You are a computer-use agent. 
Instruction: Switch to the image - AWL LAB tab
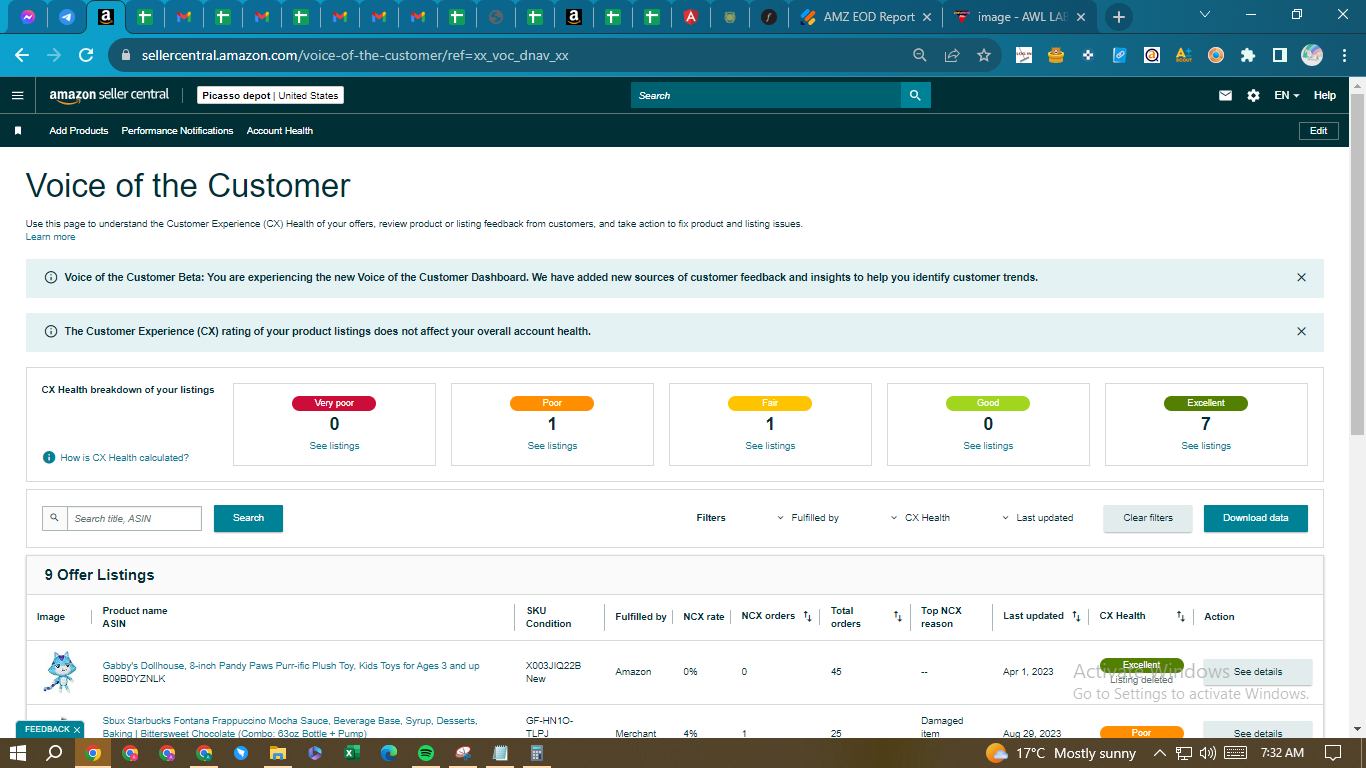1019,17
